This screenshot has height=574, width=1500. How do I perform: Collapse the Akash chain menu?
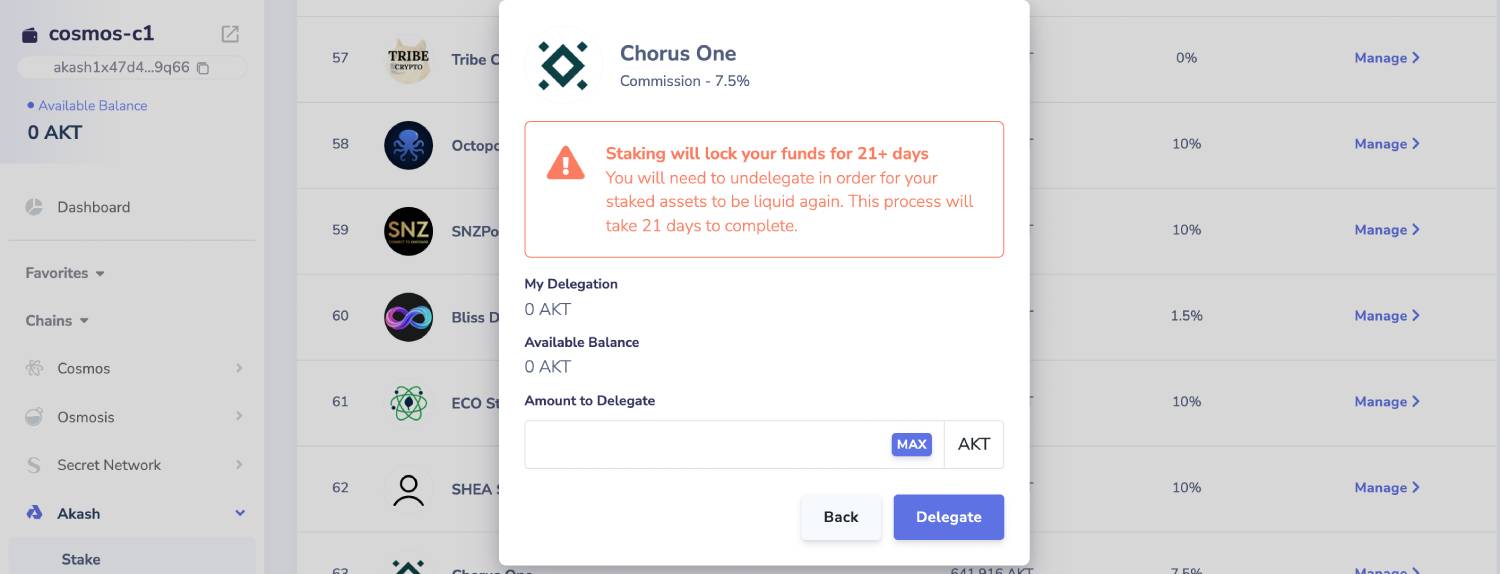(239, 513)
